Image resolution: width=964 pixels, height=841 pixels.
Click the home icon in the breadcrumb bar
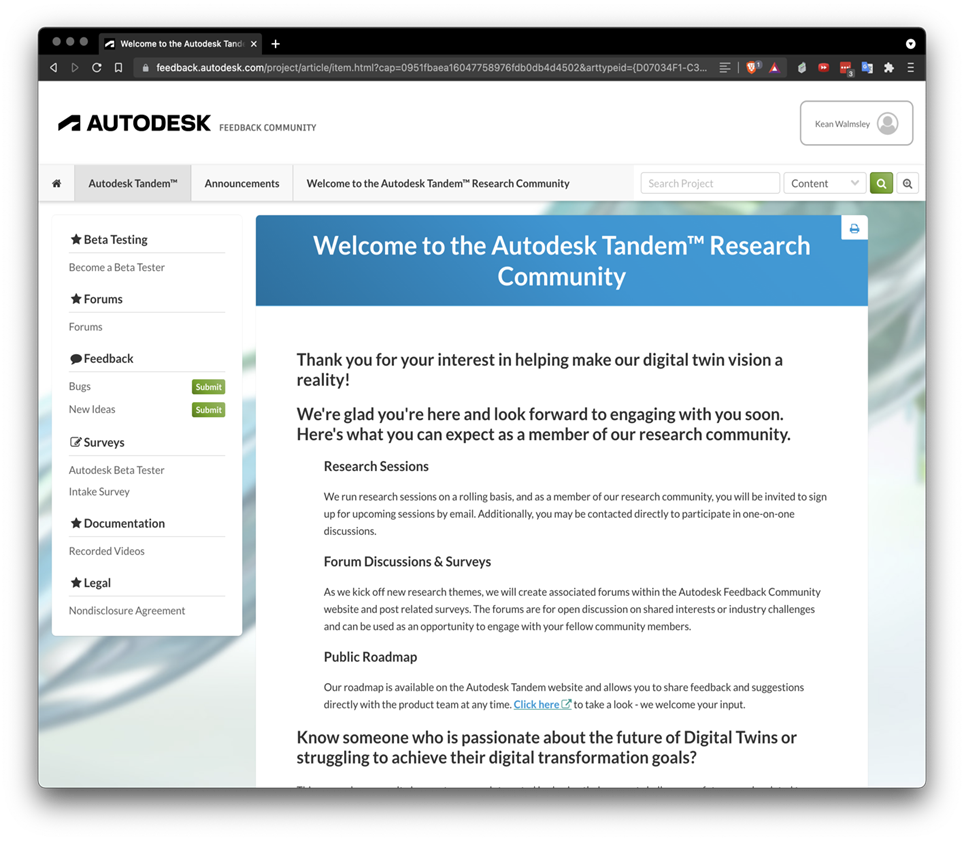(57, 184)
